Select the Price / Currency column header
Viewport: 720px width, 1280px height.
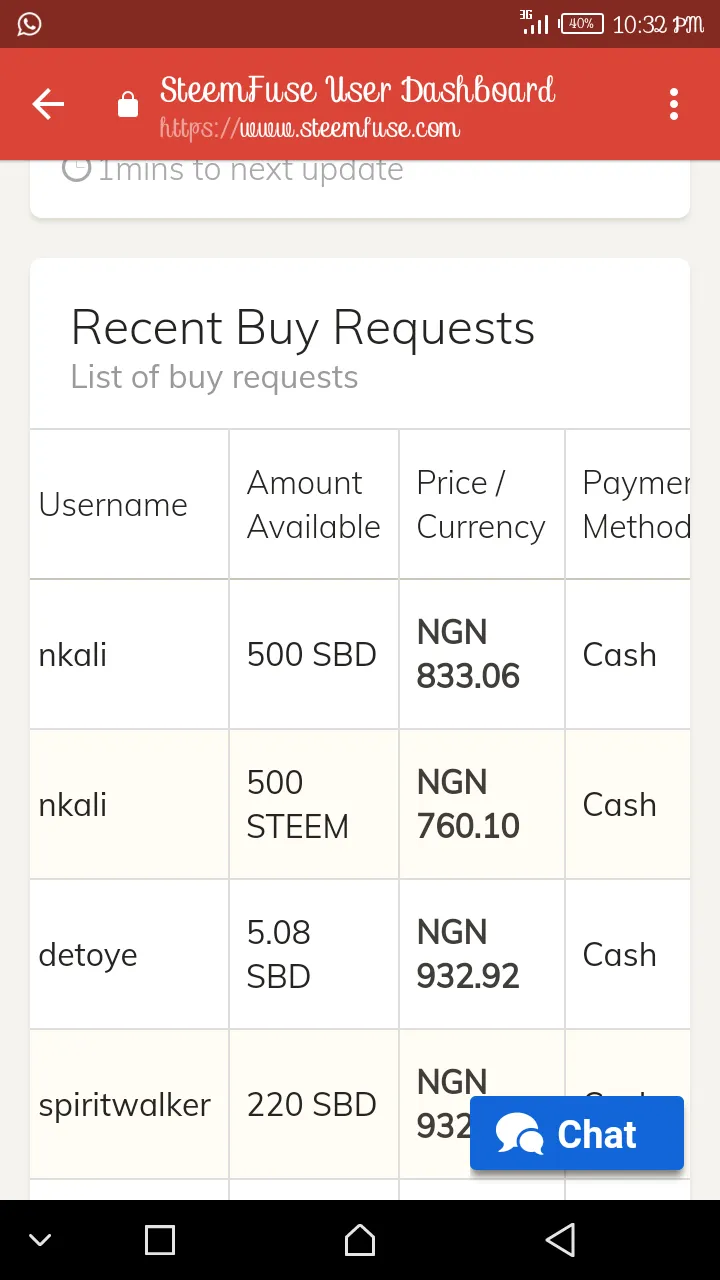481,505
